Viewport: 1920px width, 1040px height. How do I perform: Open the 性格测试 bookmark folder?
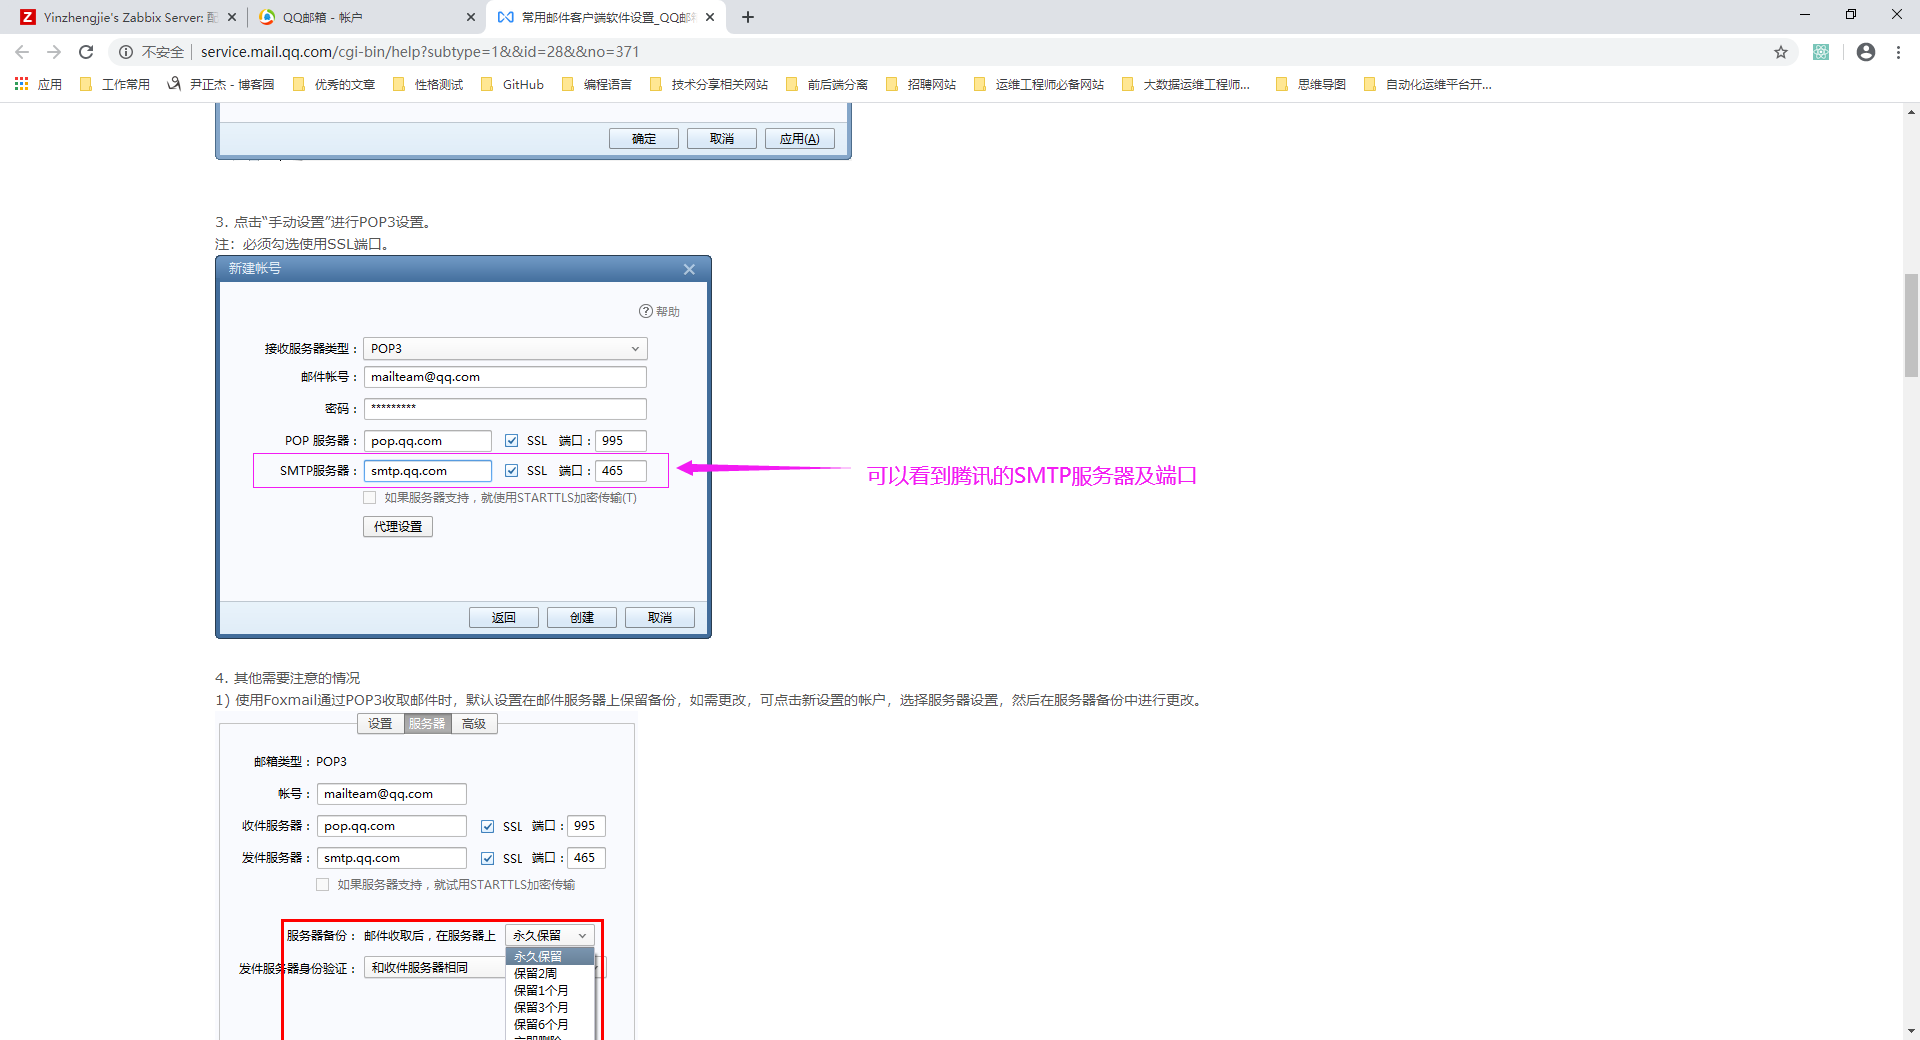point(428,84)
